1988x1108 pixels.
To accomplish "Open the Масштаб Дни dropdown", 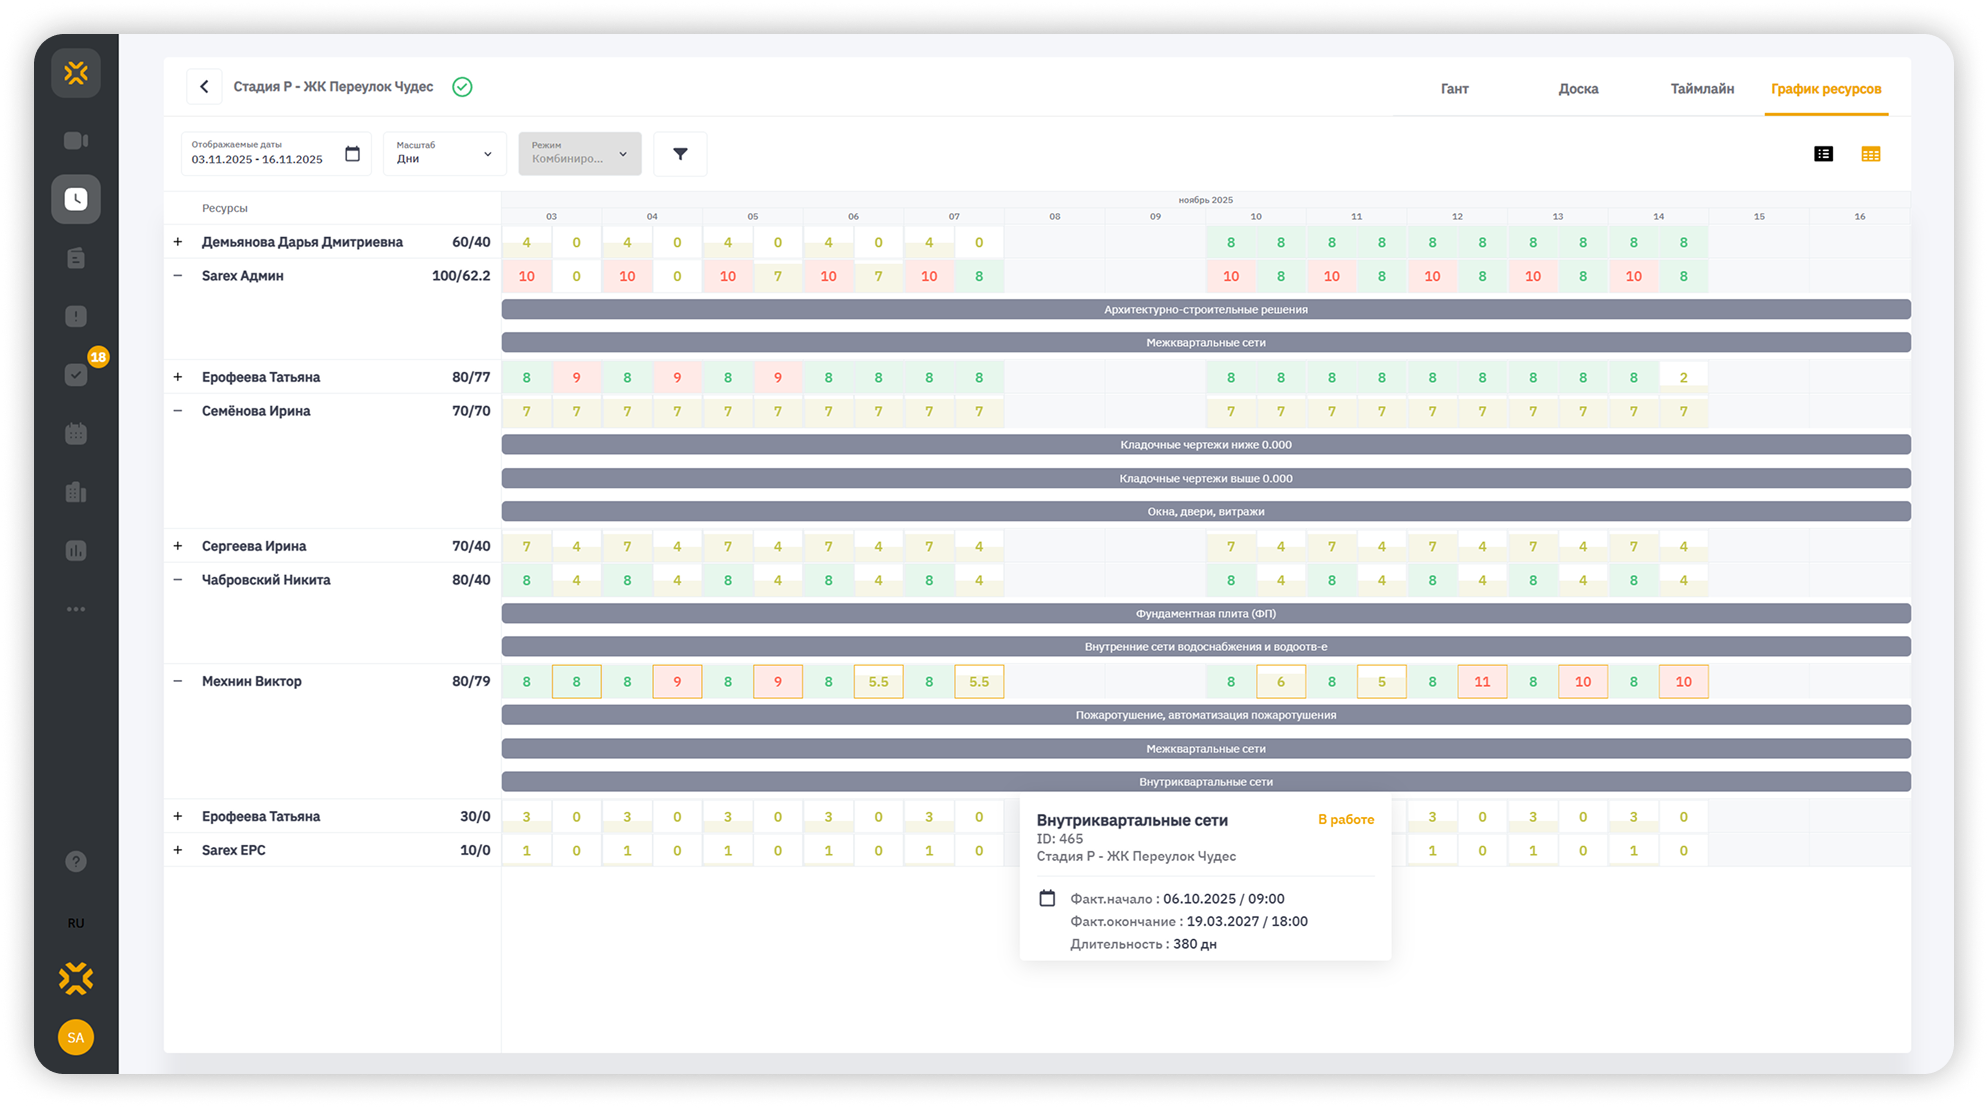I will pyautogui.click(x=444, y=154).
